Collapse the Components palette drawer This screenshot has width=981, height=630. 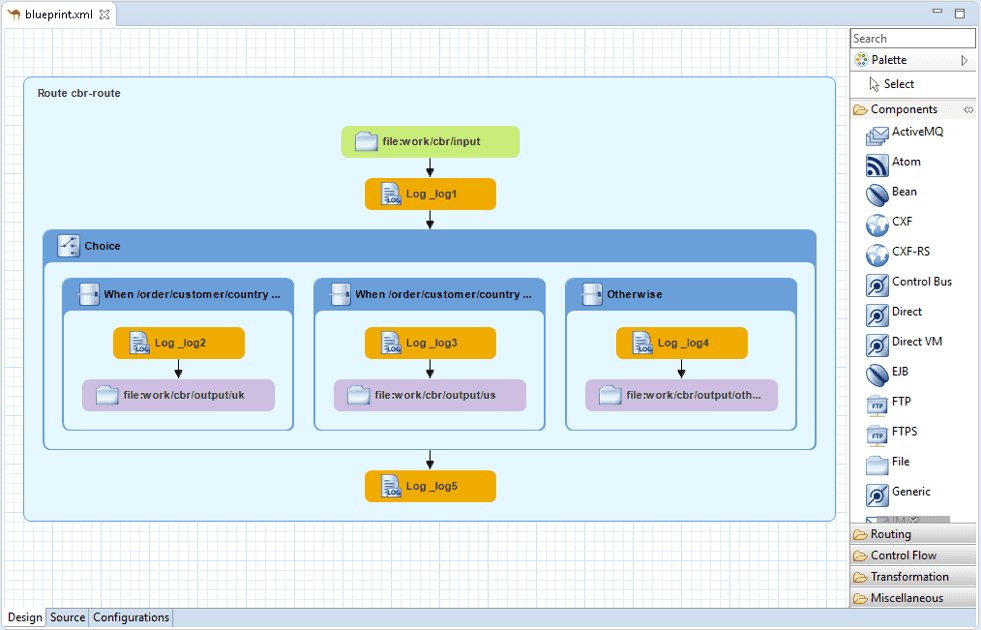pyautogui.click(x=903, y=109)
